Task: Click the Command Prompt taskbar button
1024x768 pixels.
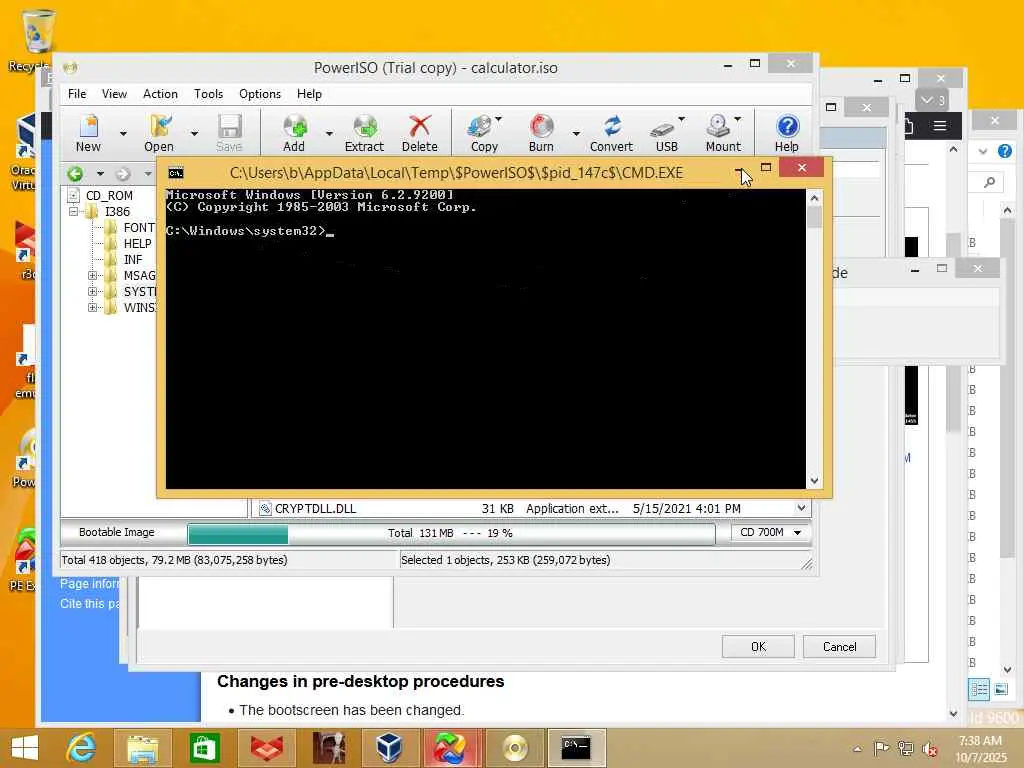Action: point(577,747)
